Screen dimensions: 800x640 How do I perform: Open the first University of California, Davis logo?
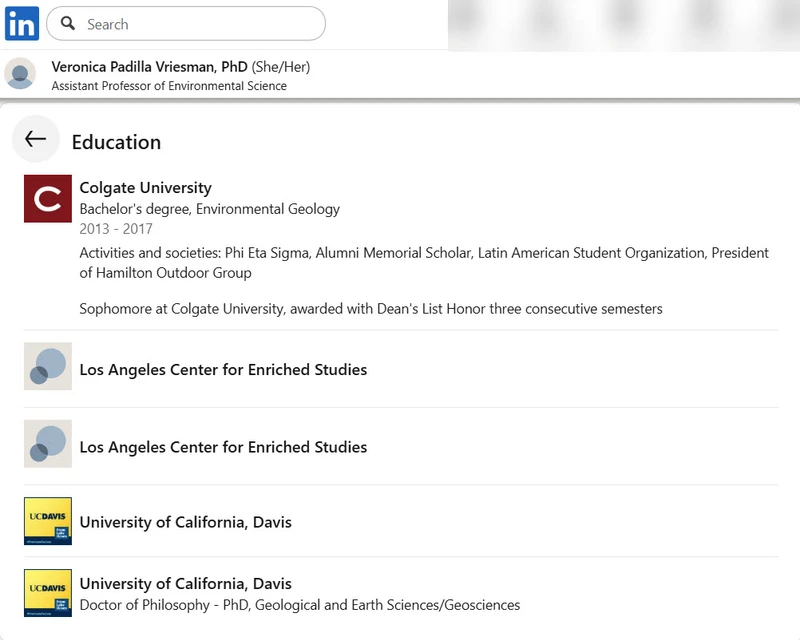click(48, 521)
